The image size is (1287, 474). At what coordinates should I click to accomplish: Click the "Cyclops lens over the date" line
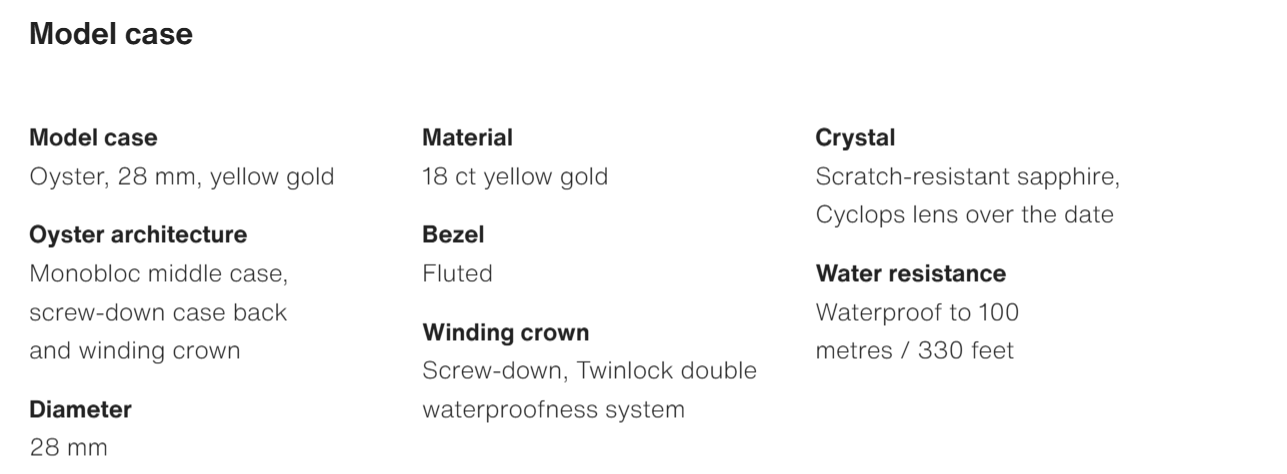pos(964,215)
